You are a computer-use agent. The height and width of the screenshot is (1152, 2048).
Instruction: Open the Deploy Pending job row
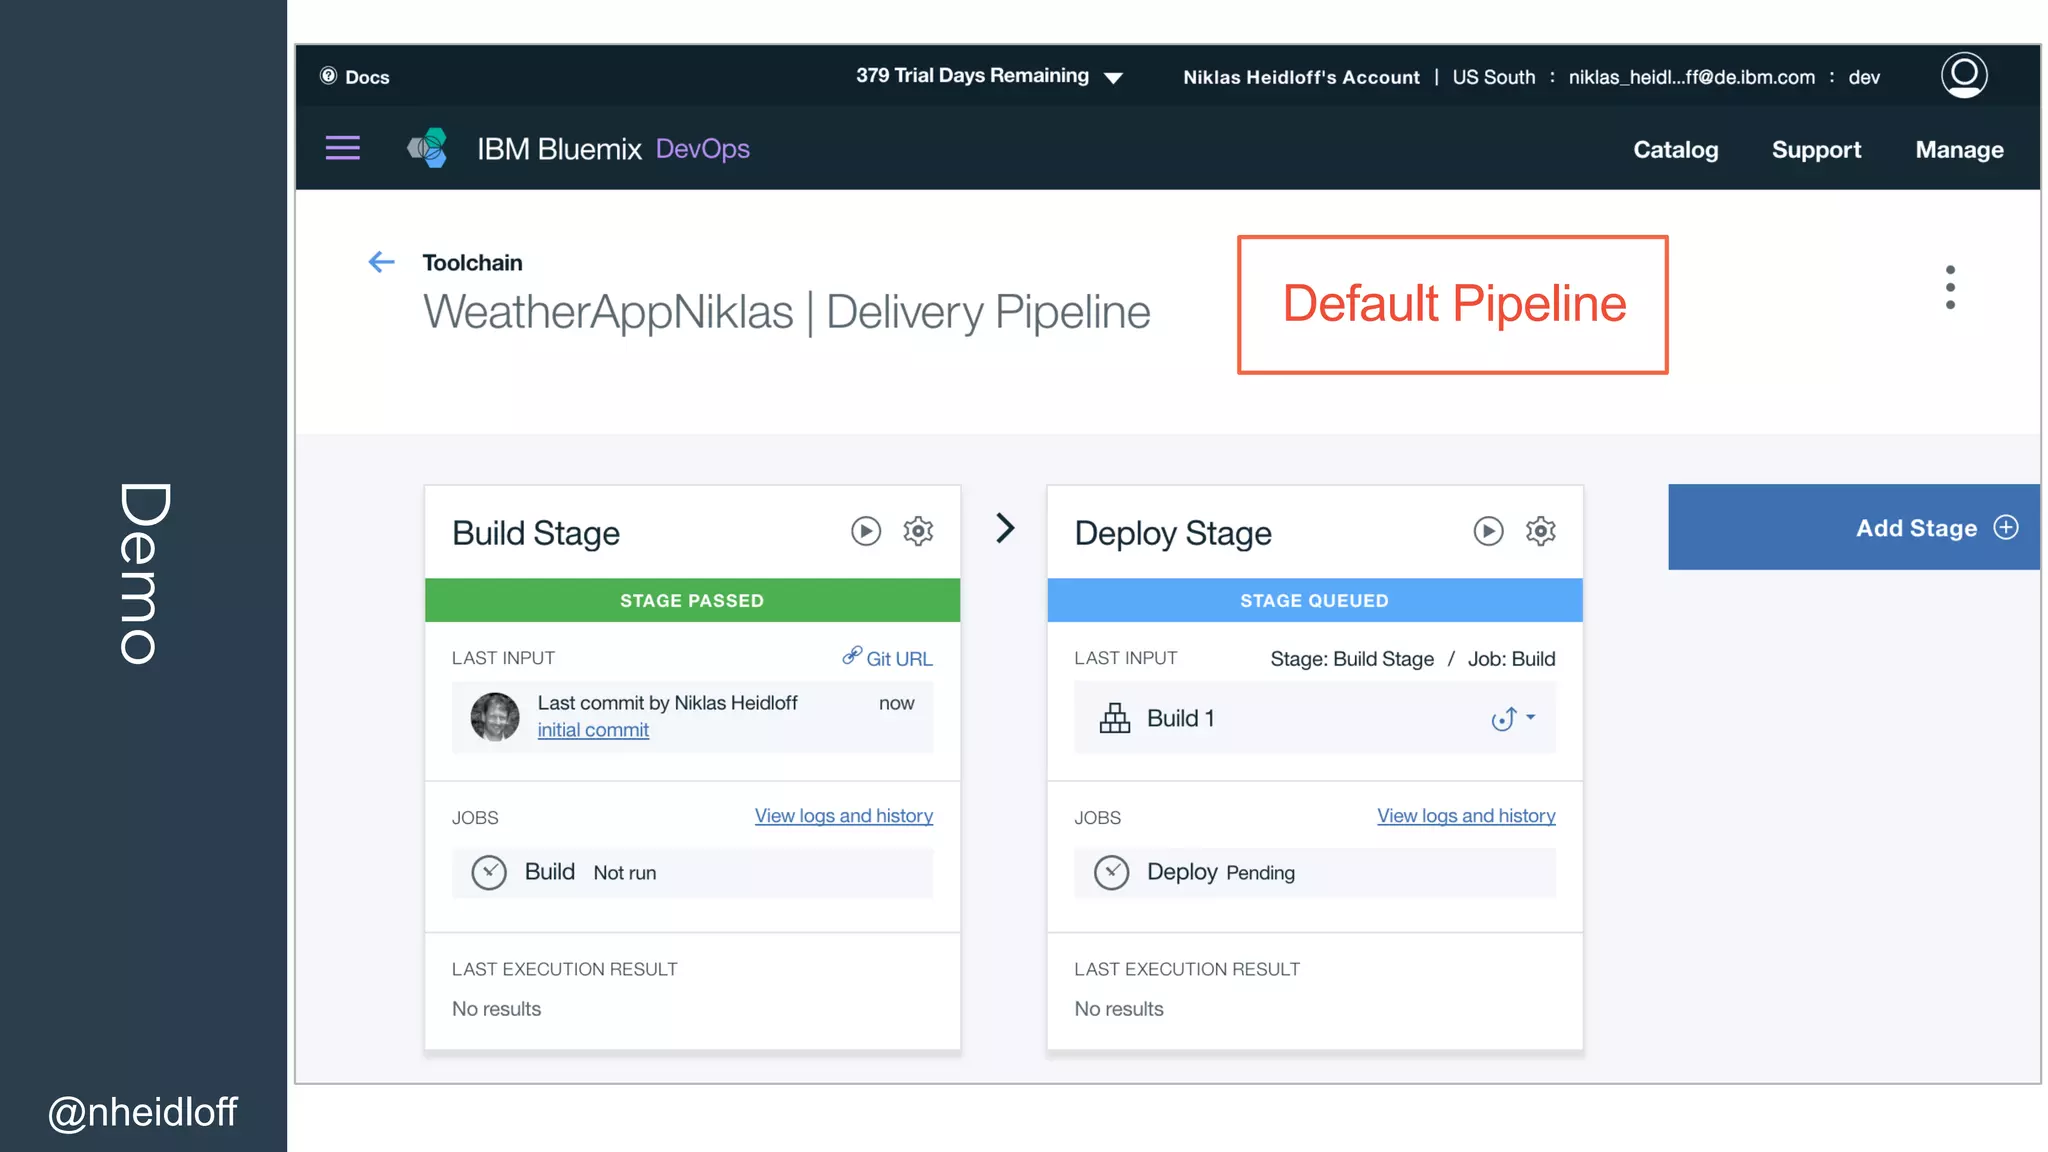[x=1315, y=872]
